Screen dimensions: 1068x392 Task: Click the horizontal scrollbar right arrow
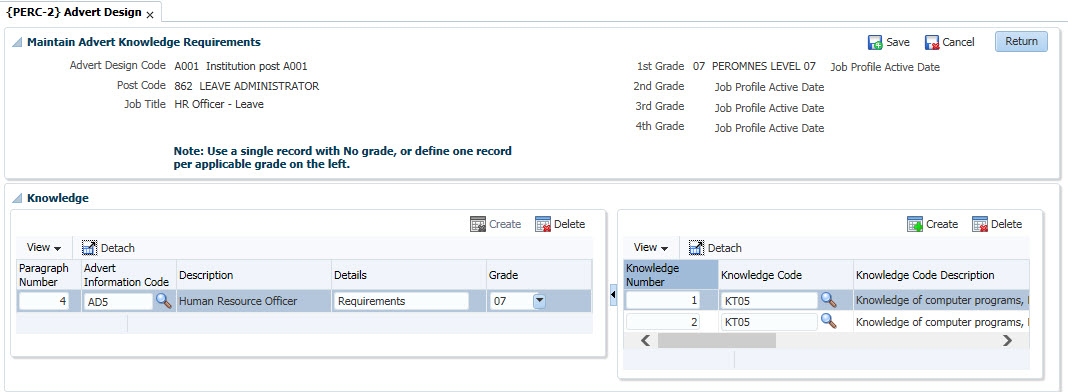pos(1007,341)
